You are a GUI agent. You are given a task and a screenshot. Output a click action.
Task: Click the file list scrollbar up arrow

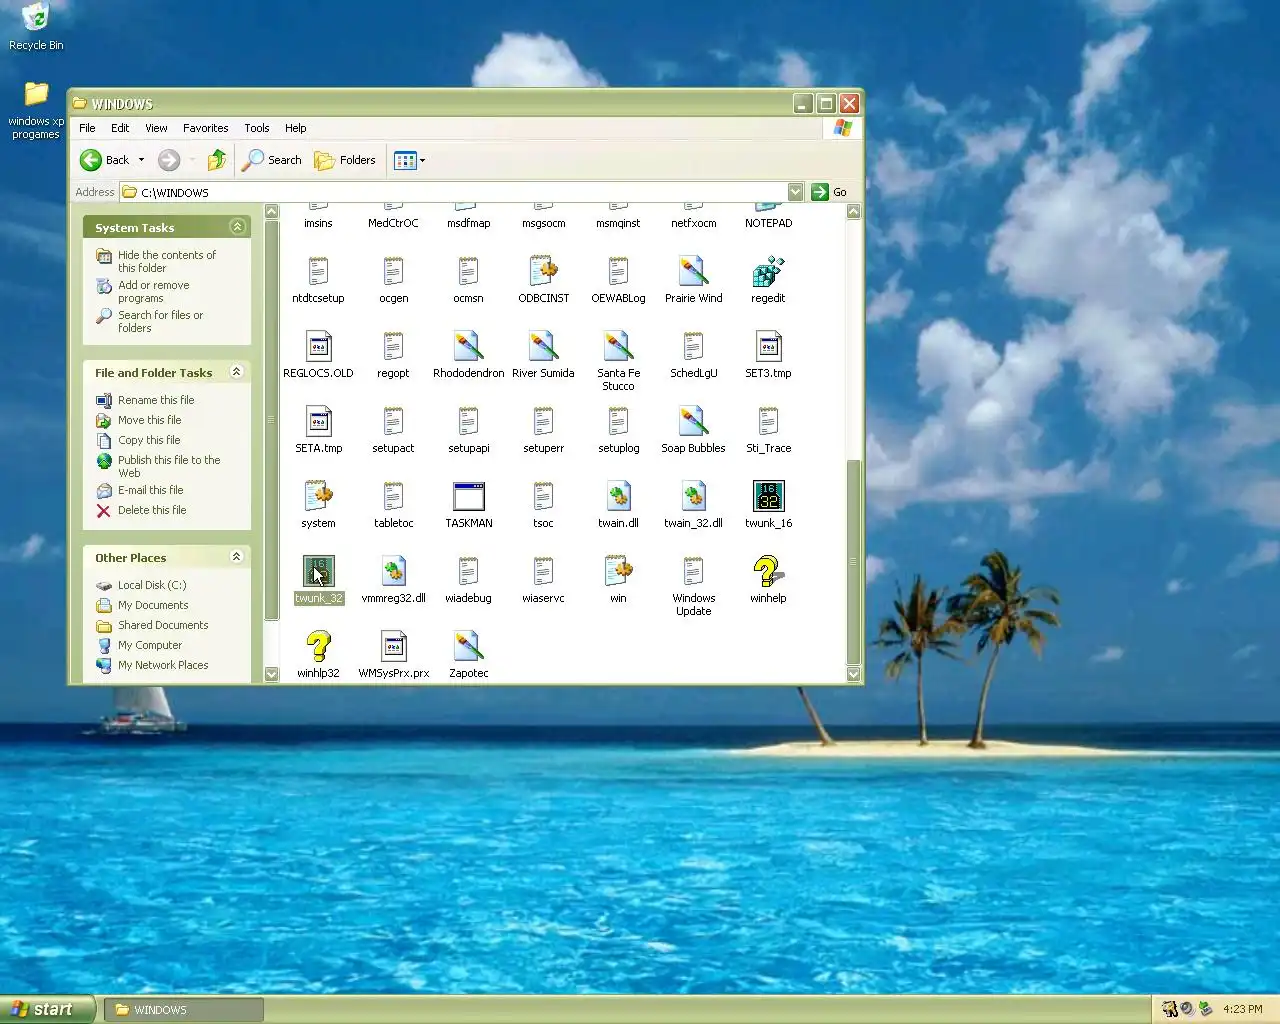(853, 212)
